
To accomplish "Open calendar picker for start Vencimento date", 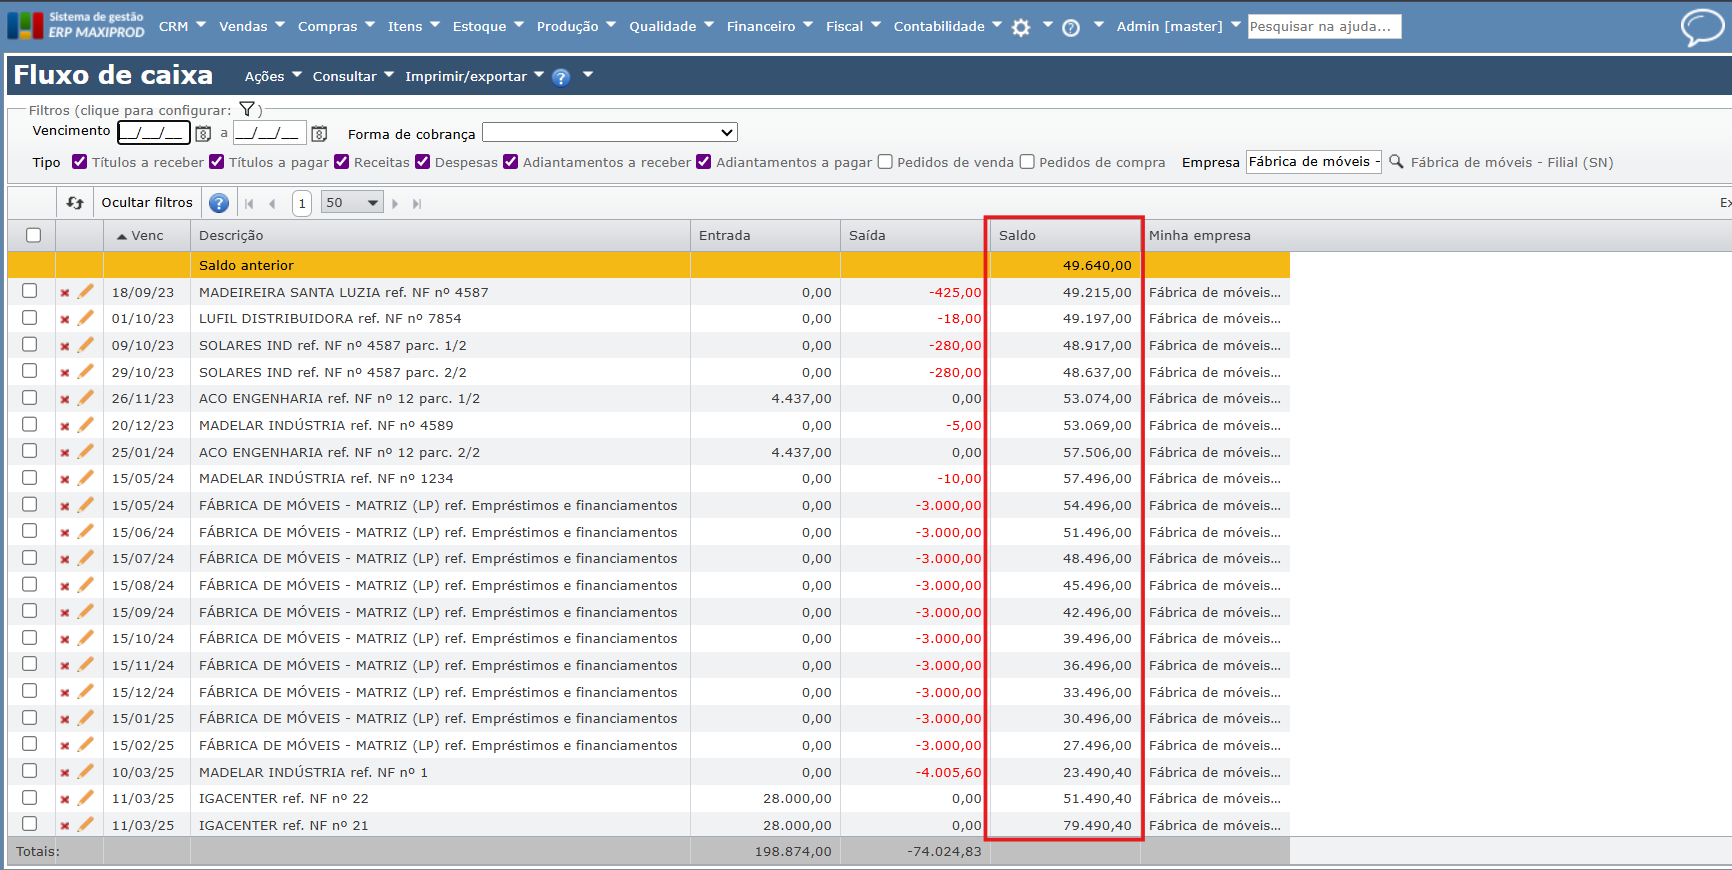I will tap(203, 134).
